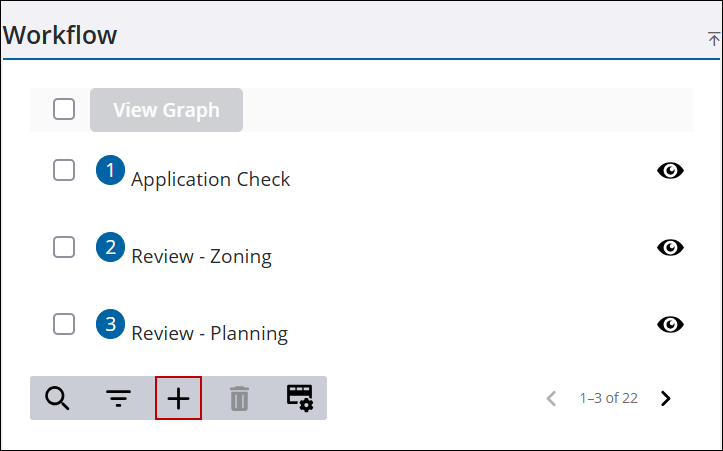The image size is (723, 451).
Task: Click the trash delete icon
Action: 239,398
